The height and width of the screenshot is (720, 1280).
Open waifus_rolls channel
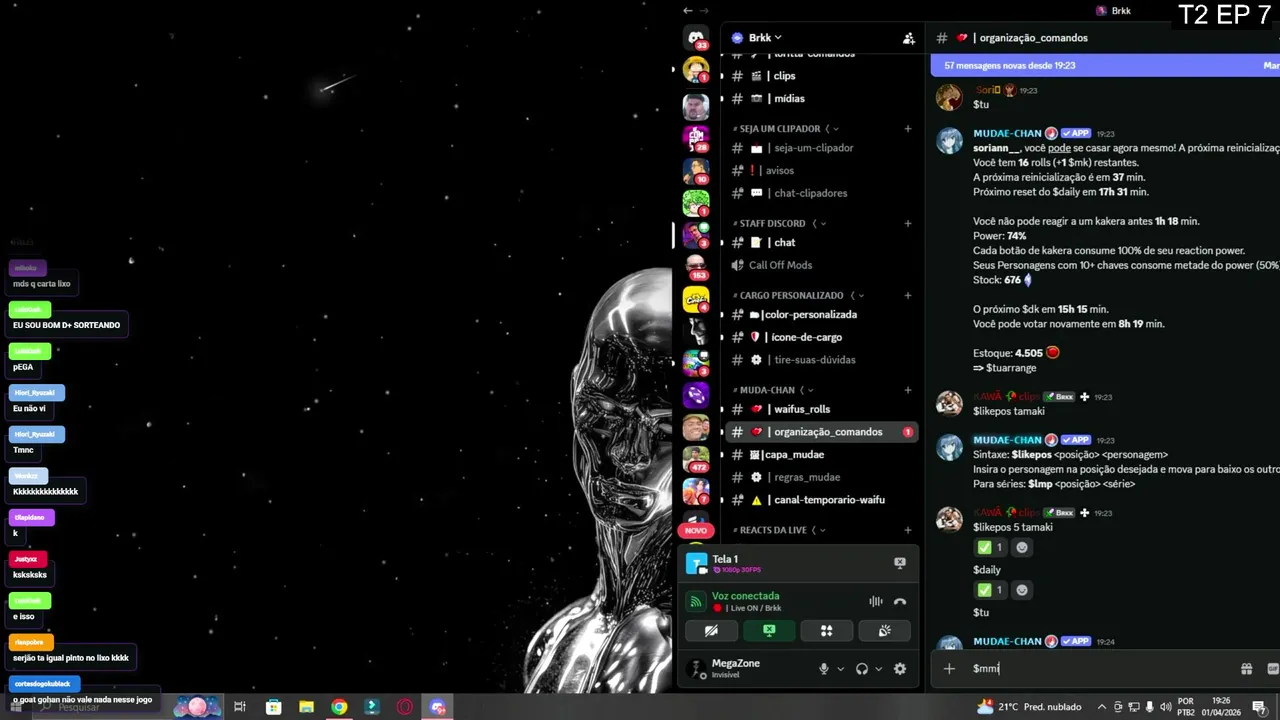coord(821,409)
